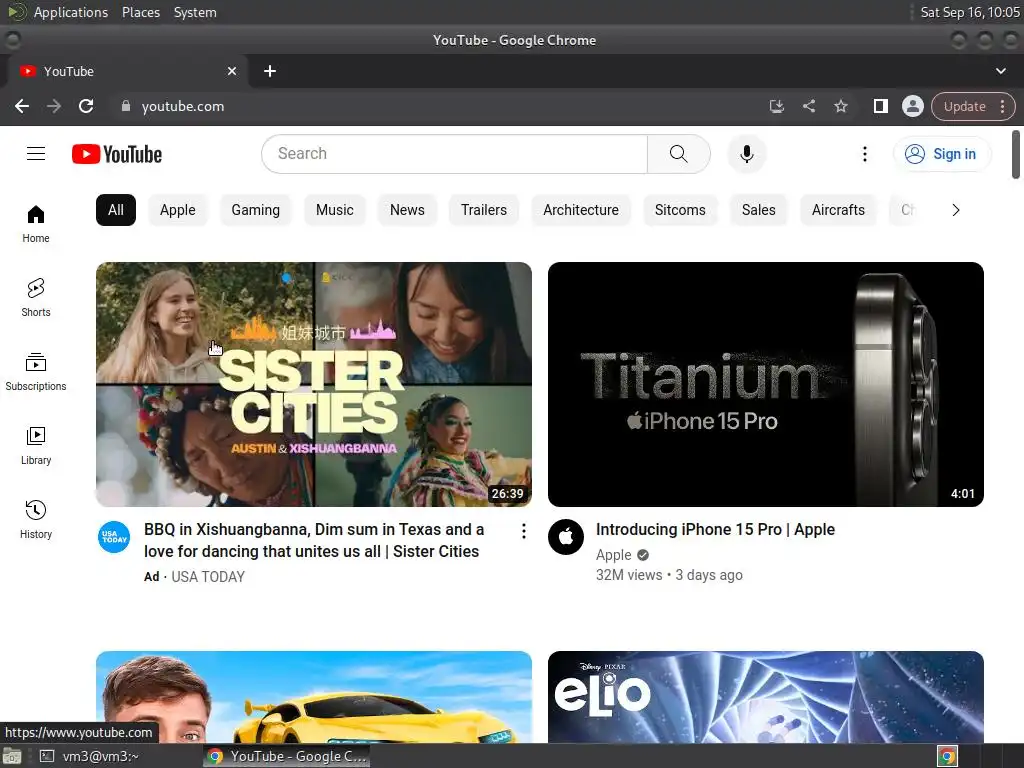Open the System menu
This screenshot has width=1024, height=768.
point(195,12)
